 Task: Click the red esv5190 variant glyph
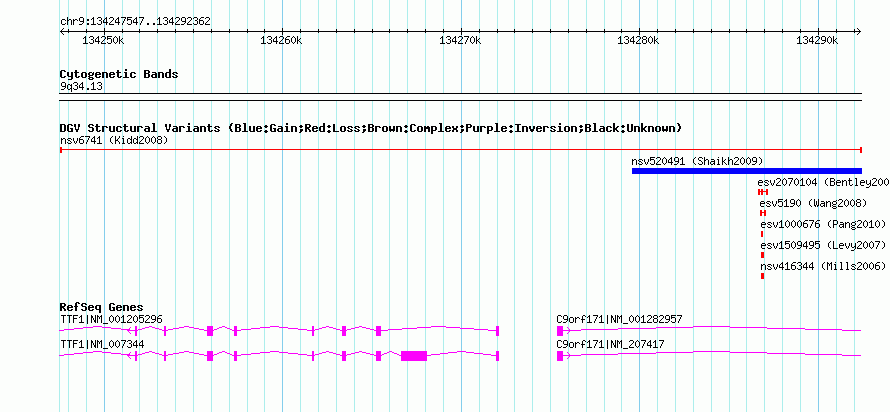[x=763, y=213]
